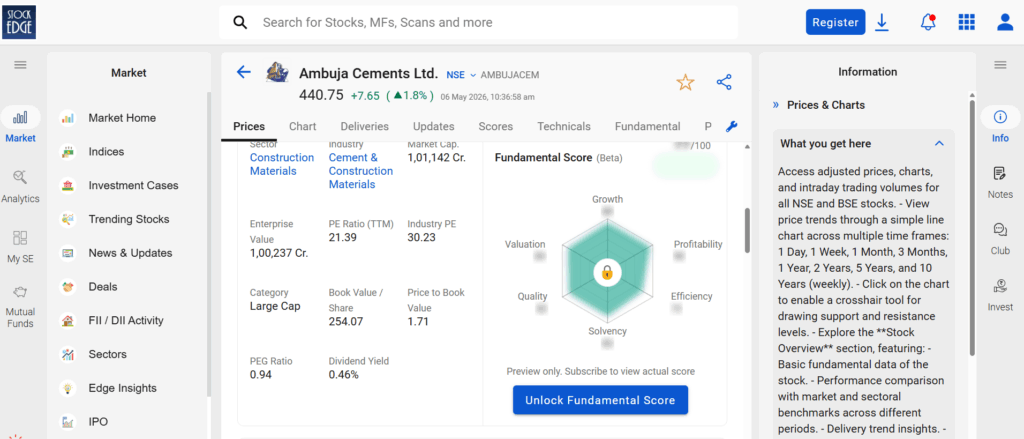Download app via the download icon

pos(882,22)
